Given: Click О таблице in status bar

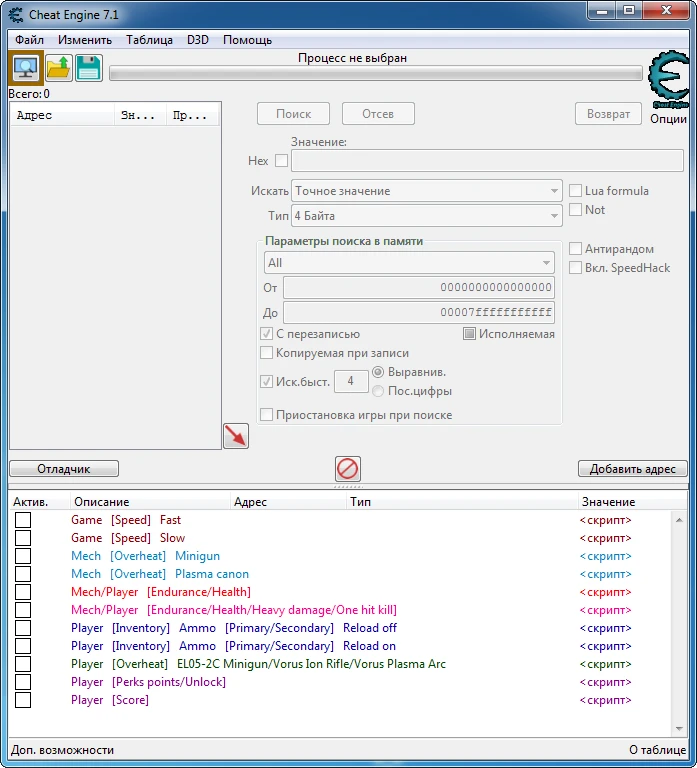Looking at the screenshot, I should coord(657,750).
